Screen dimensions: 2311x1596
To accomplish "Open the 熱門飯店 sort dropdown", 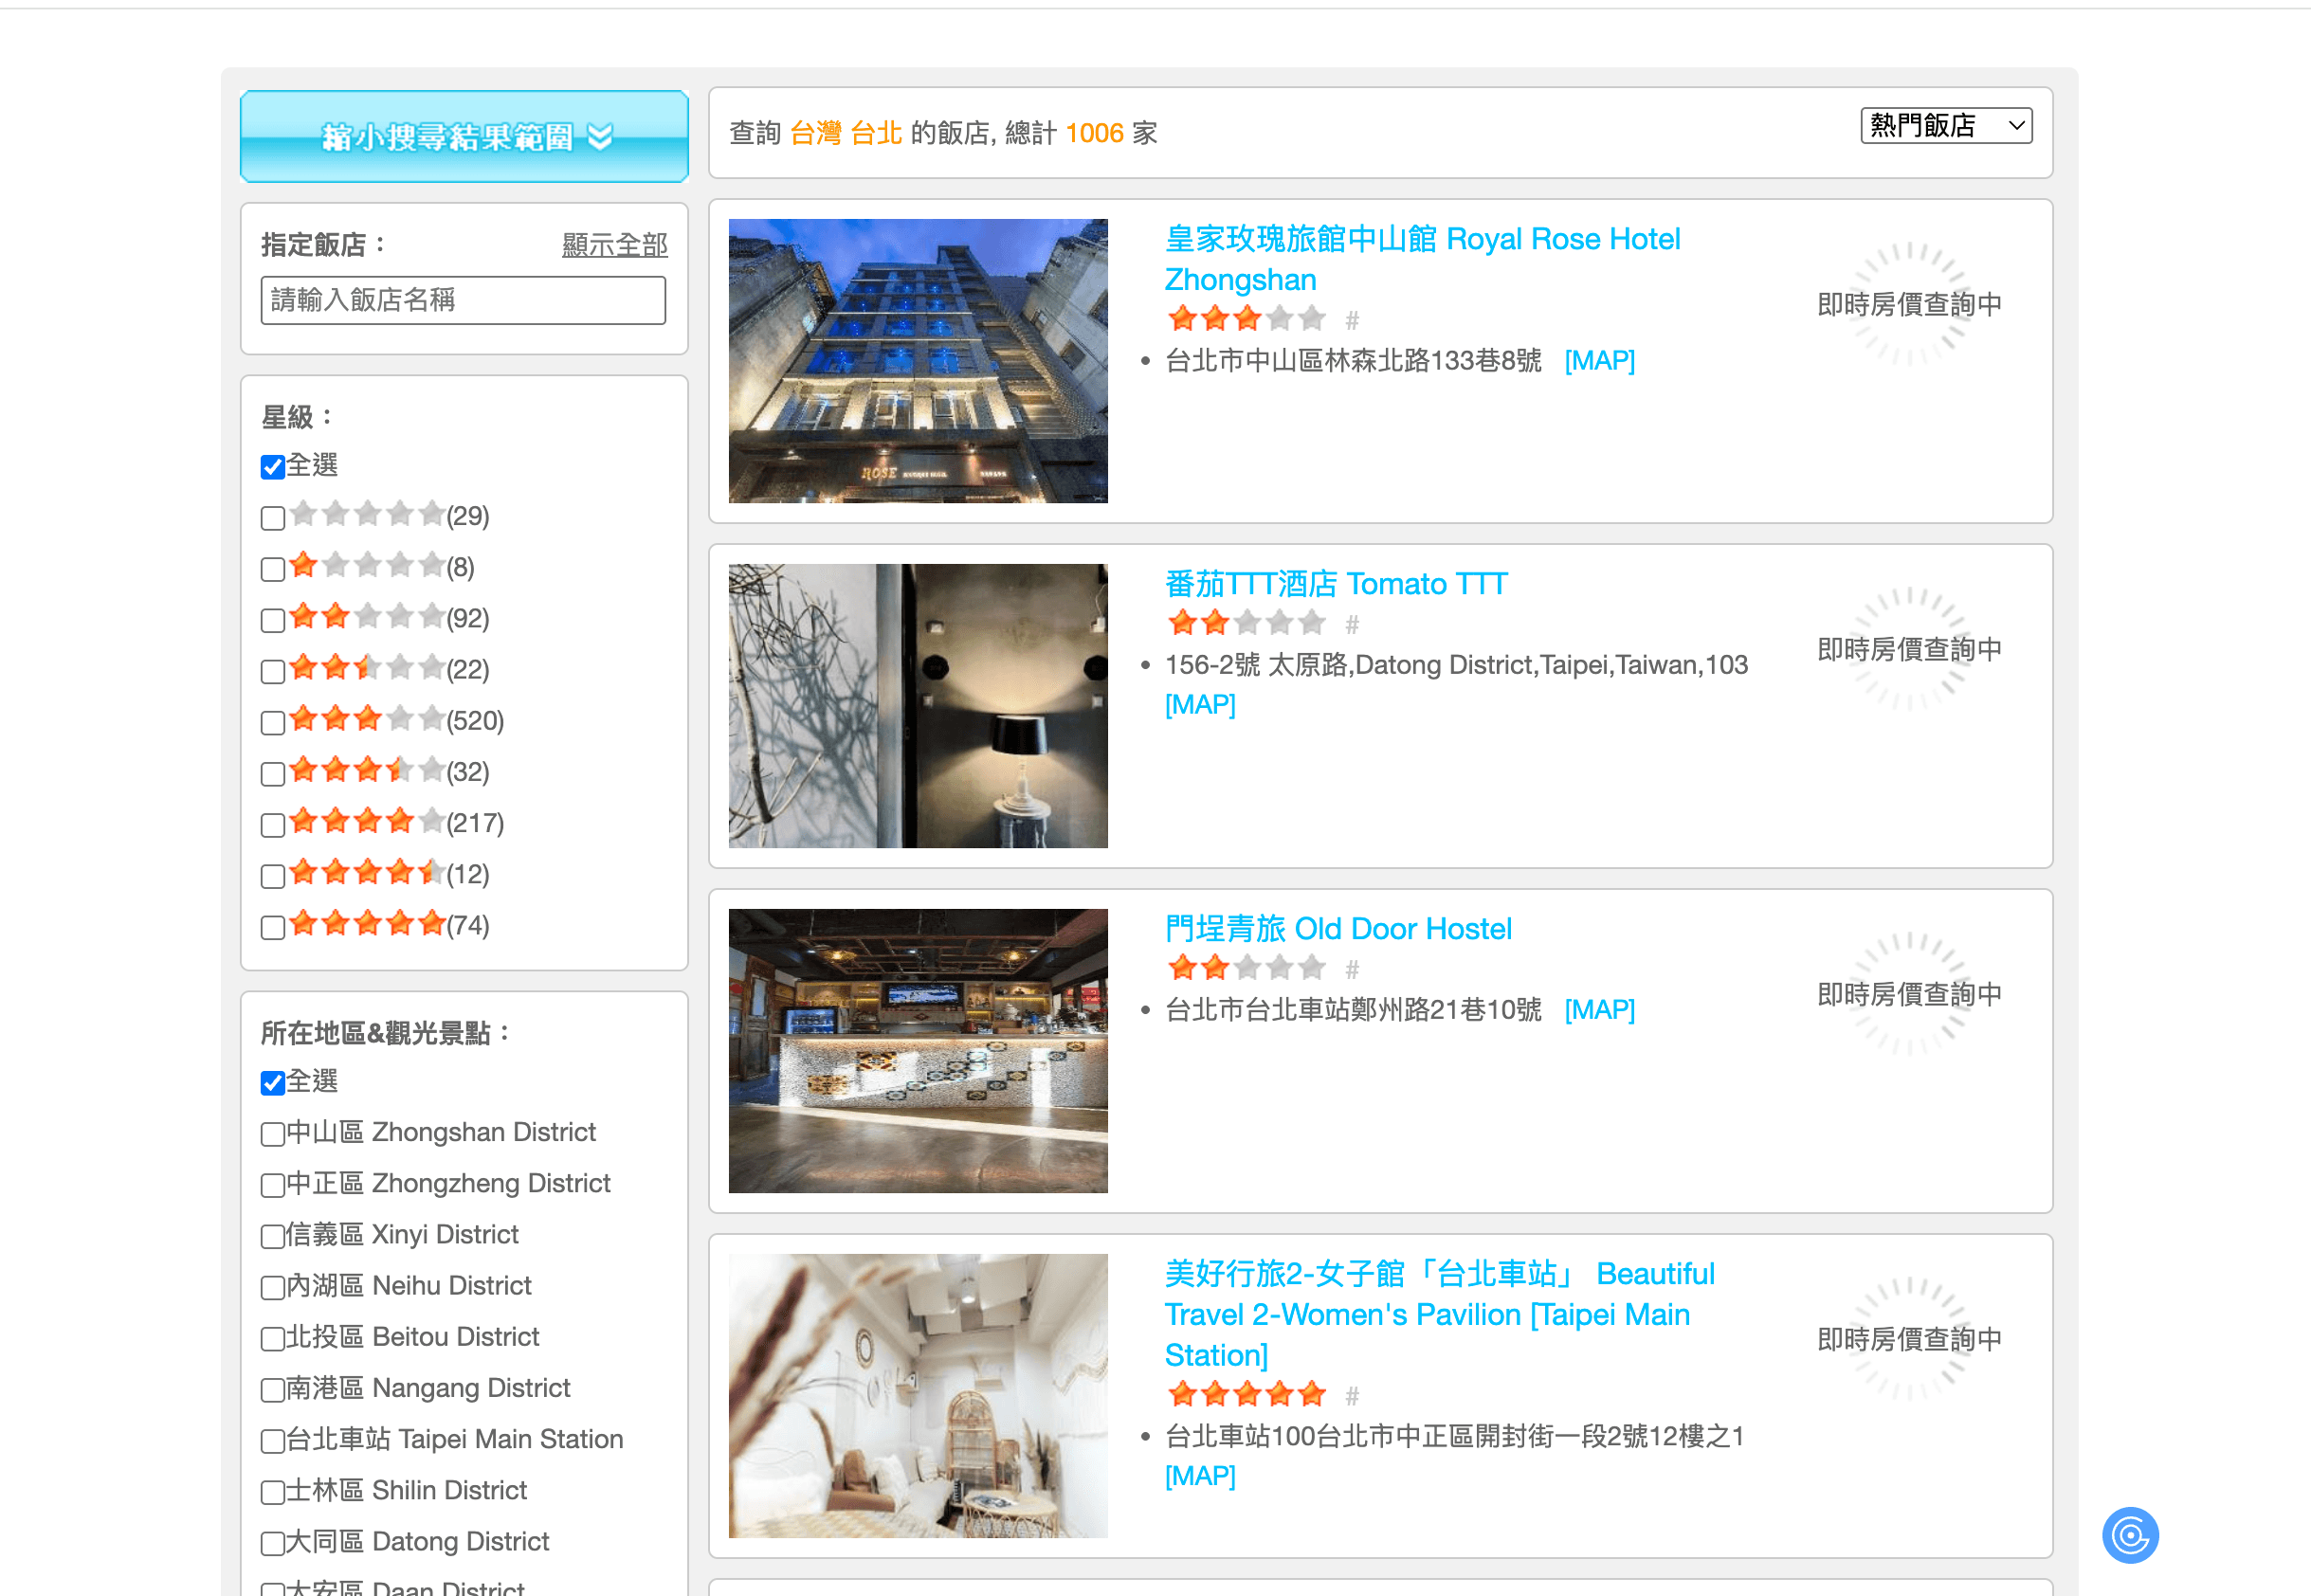I will 1945,126.
